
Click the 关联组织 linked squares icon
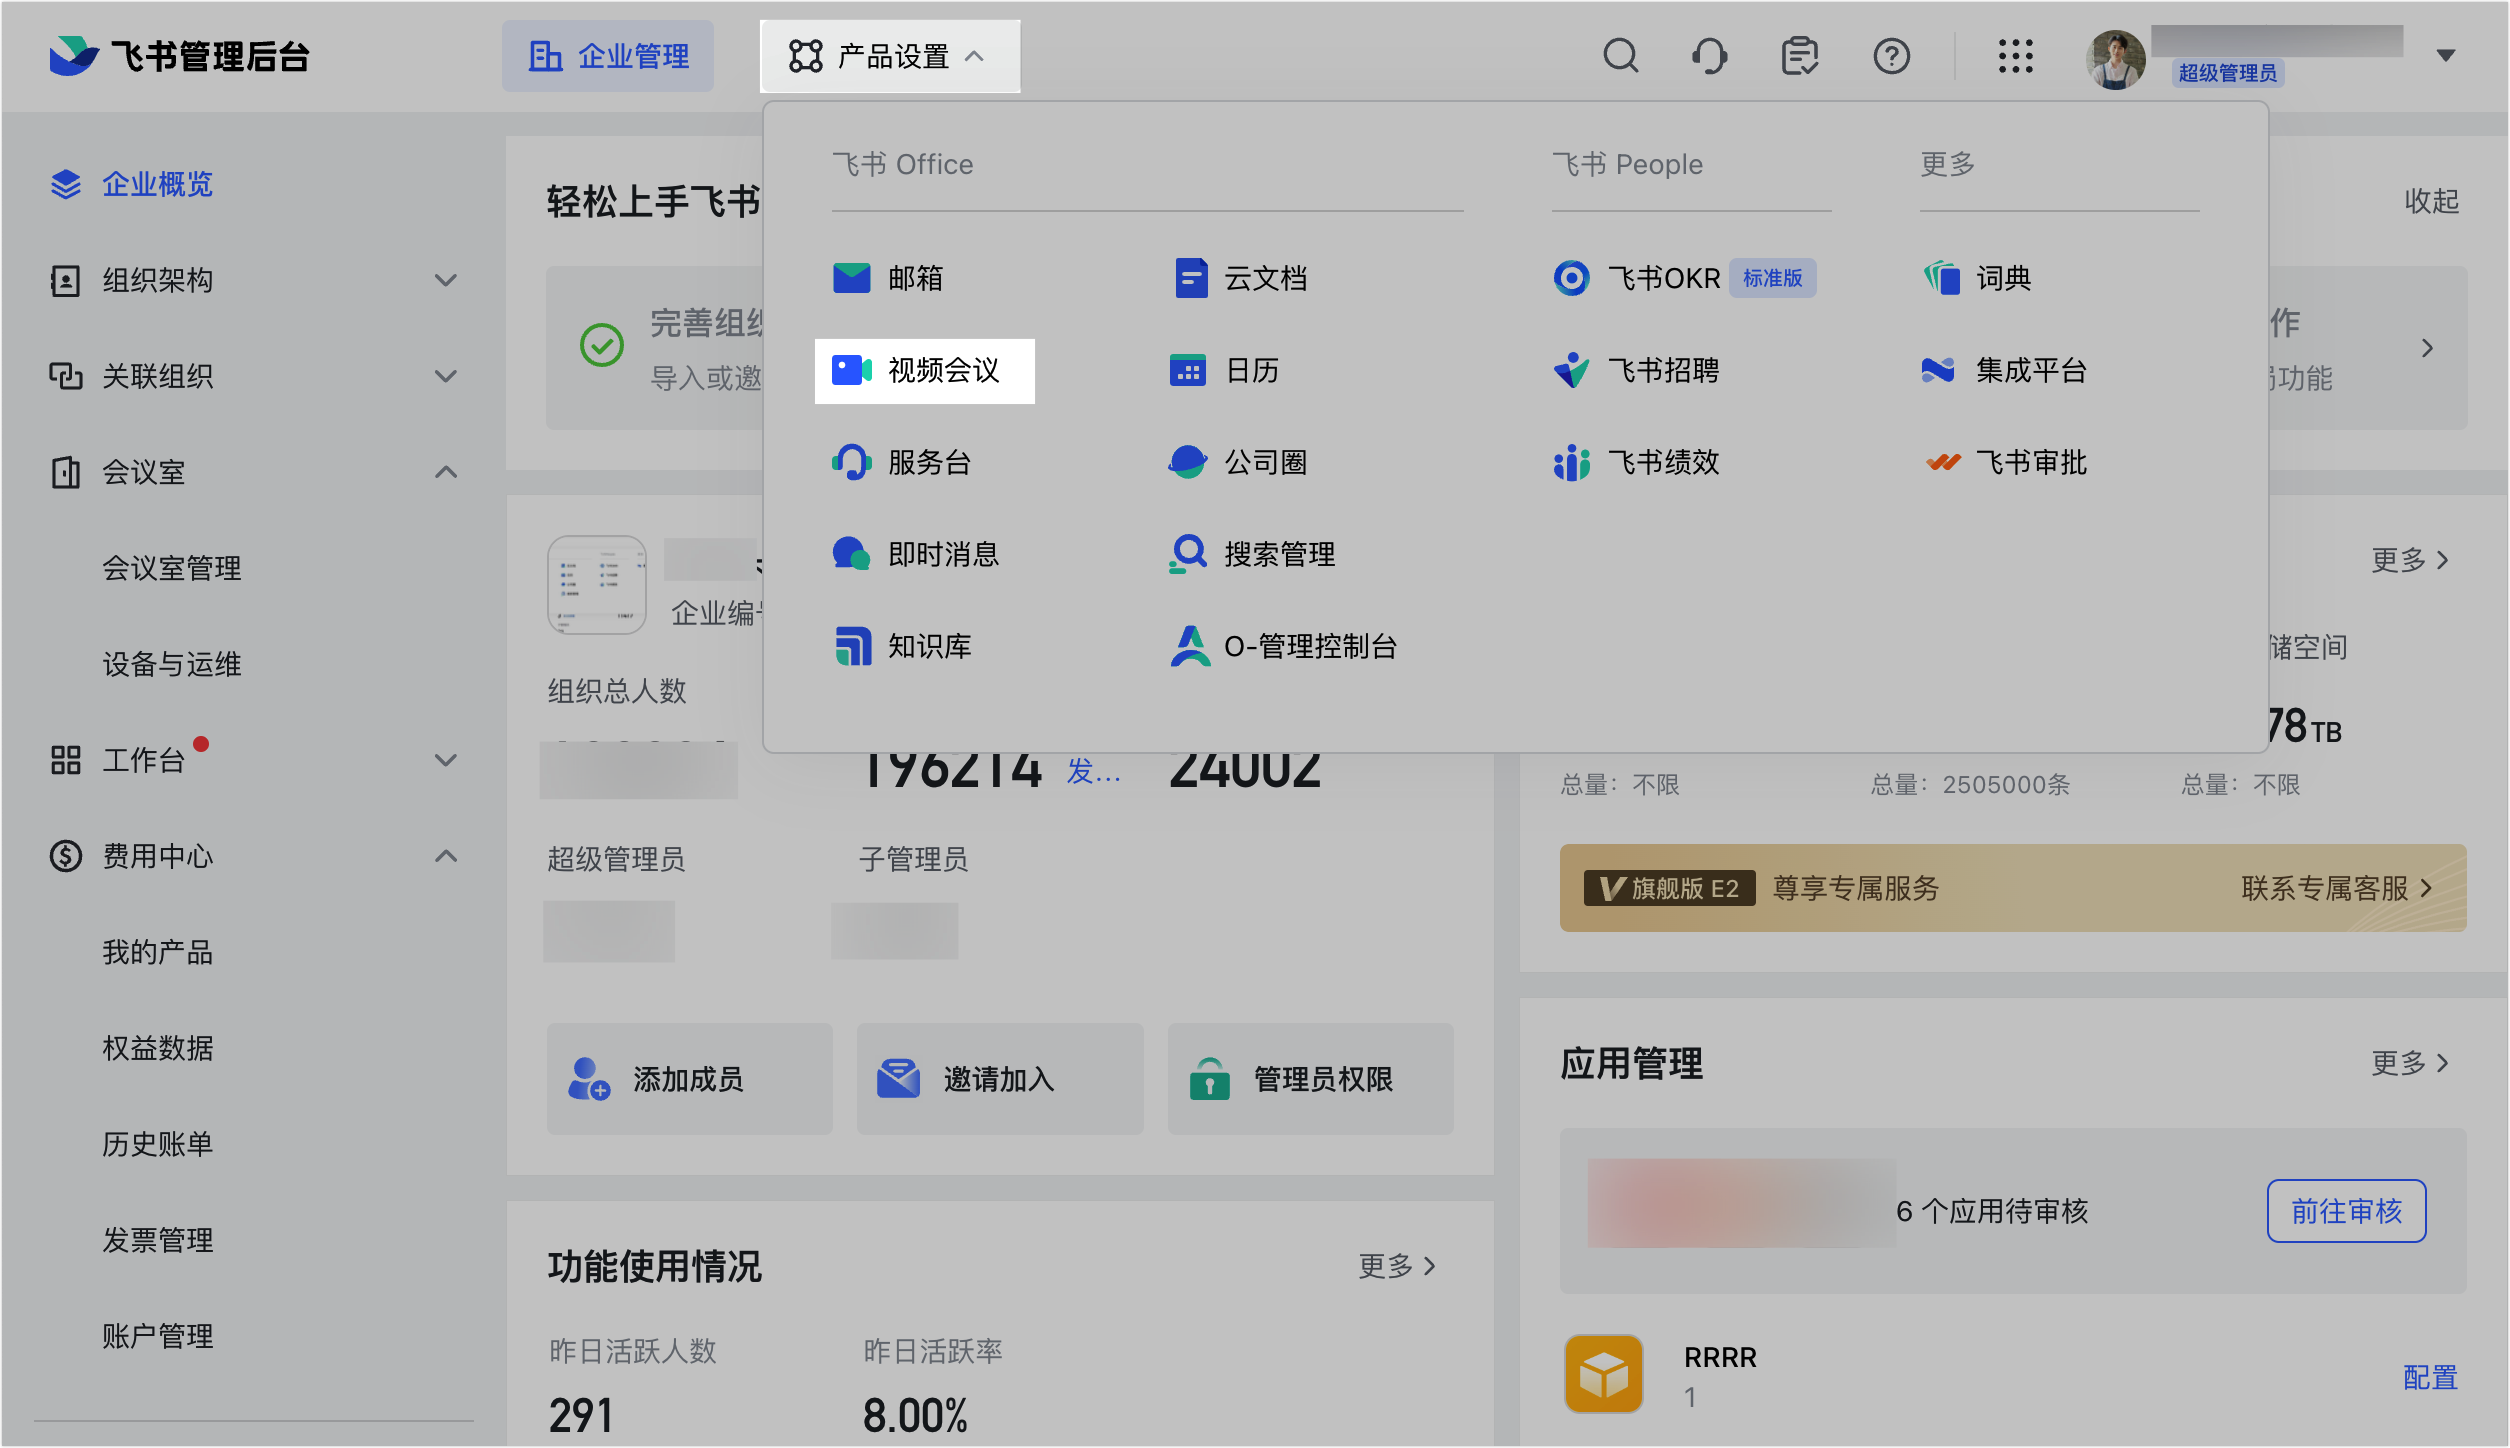[66, 376]
